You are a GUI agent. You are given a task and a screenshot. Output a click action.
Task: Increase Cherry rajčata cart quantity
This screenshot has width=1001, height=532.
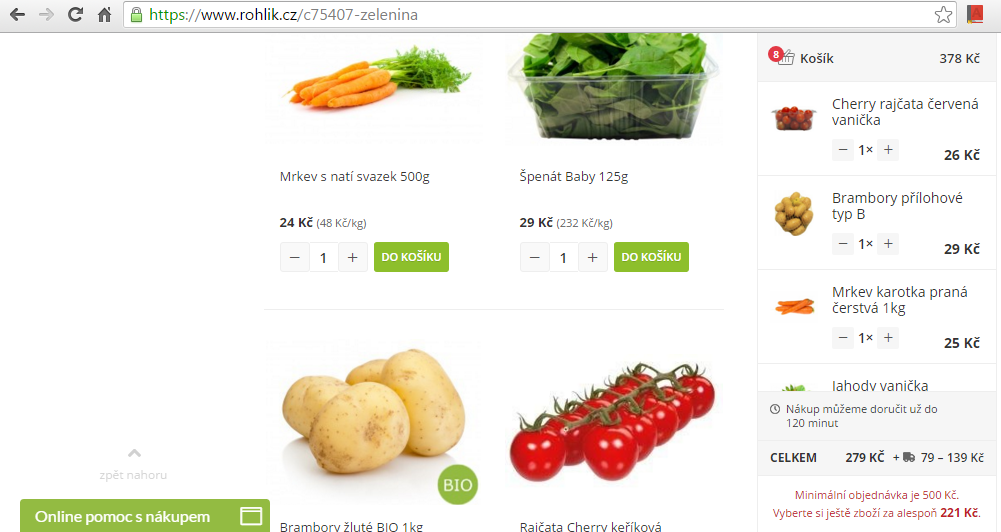click(x=888, y=150)
